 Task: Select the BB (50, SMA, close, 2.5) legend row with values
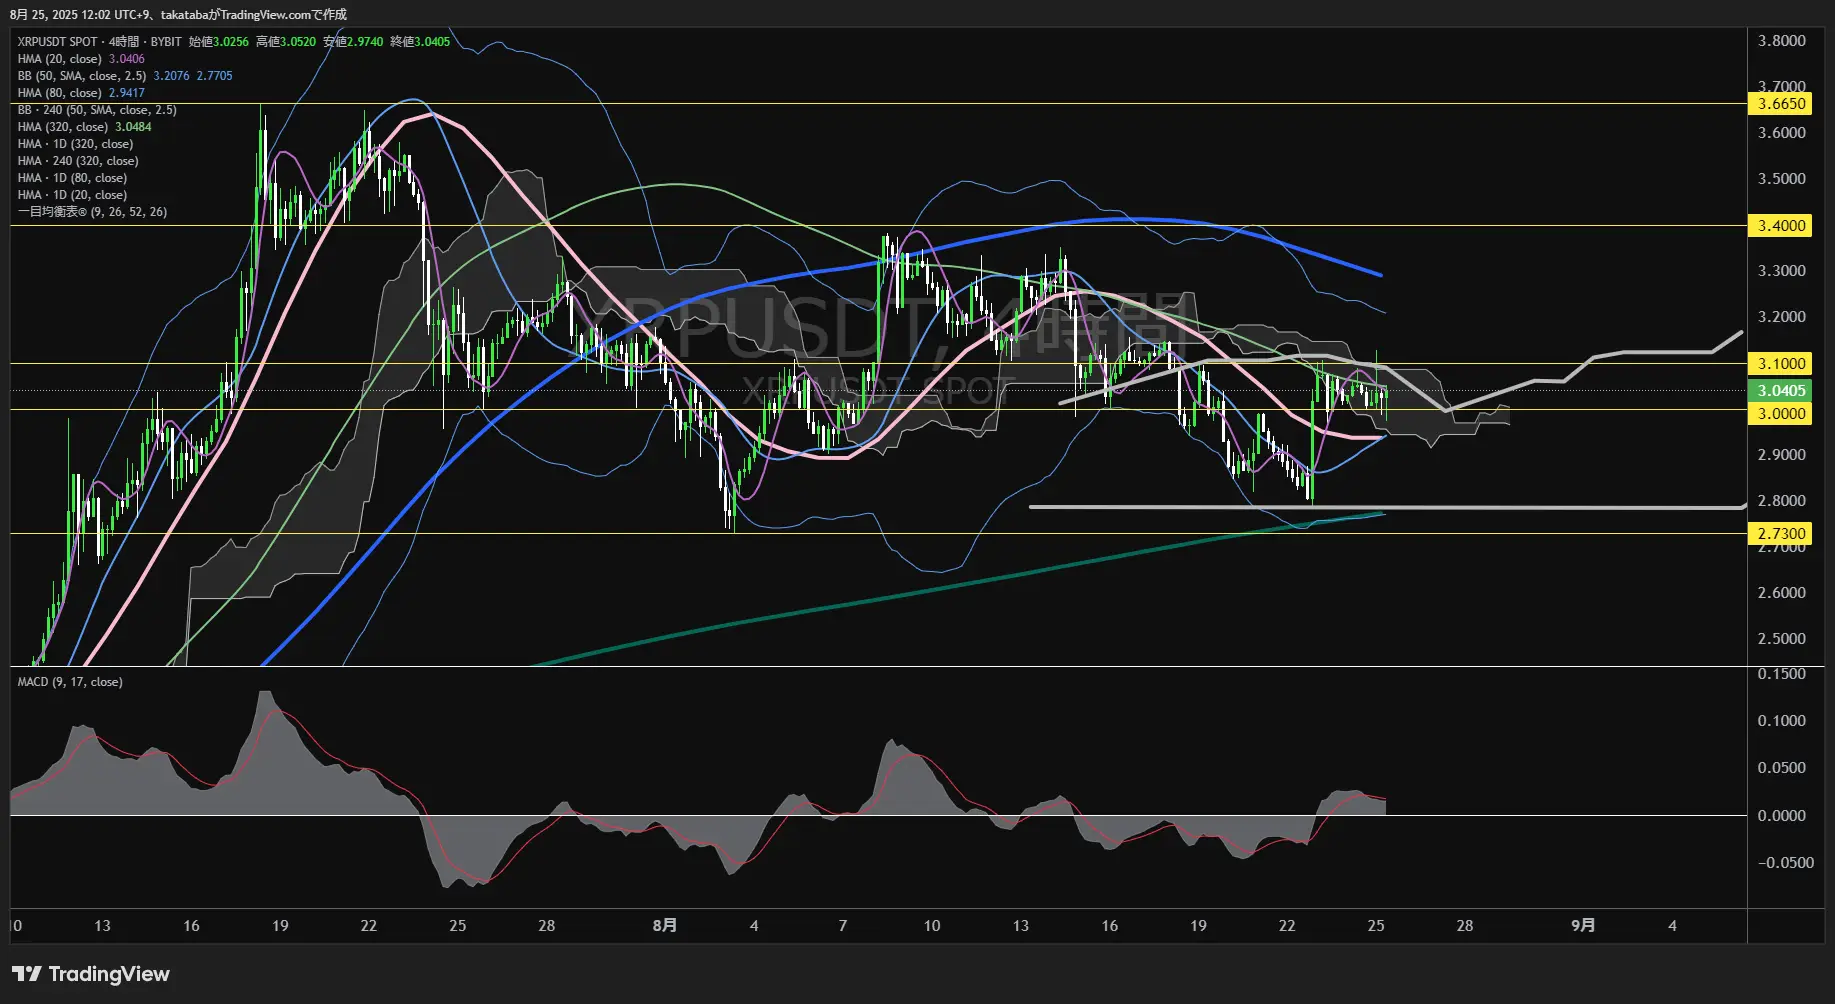click(x=125, y=76)
